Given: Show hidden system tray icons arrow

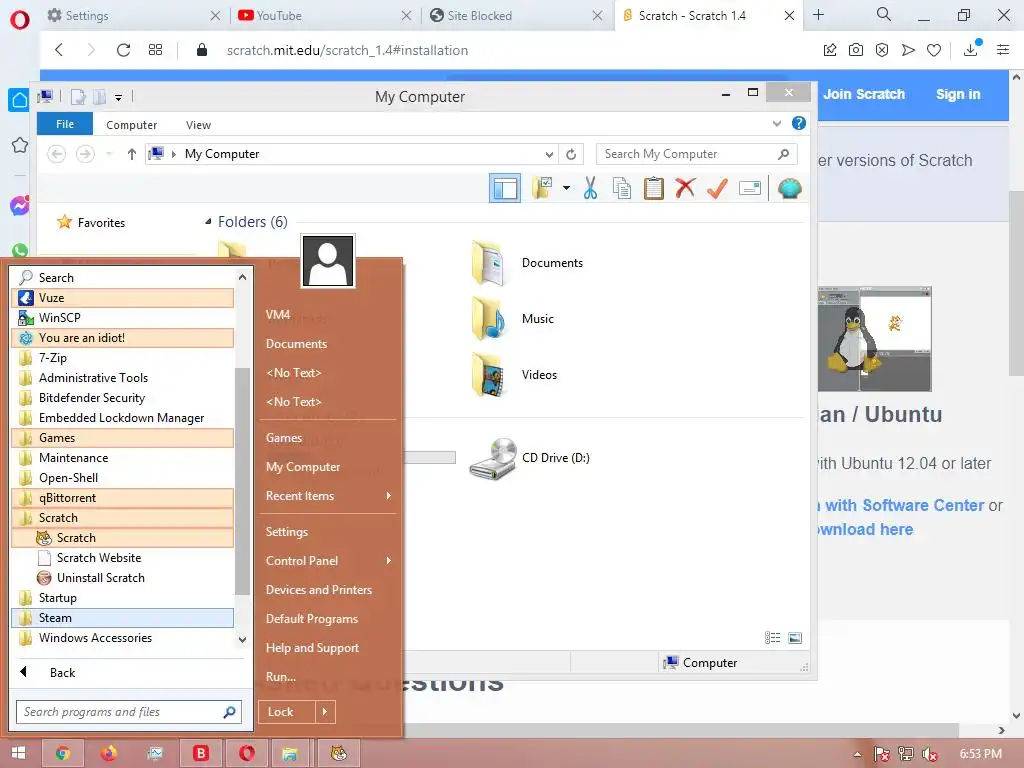Looking at the screenshot, I should [x=857, y=754].
